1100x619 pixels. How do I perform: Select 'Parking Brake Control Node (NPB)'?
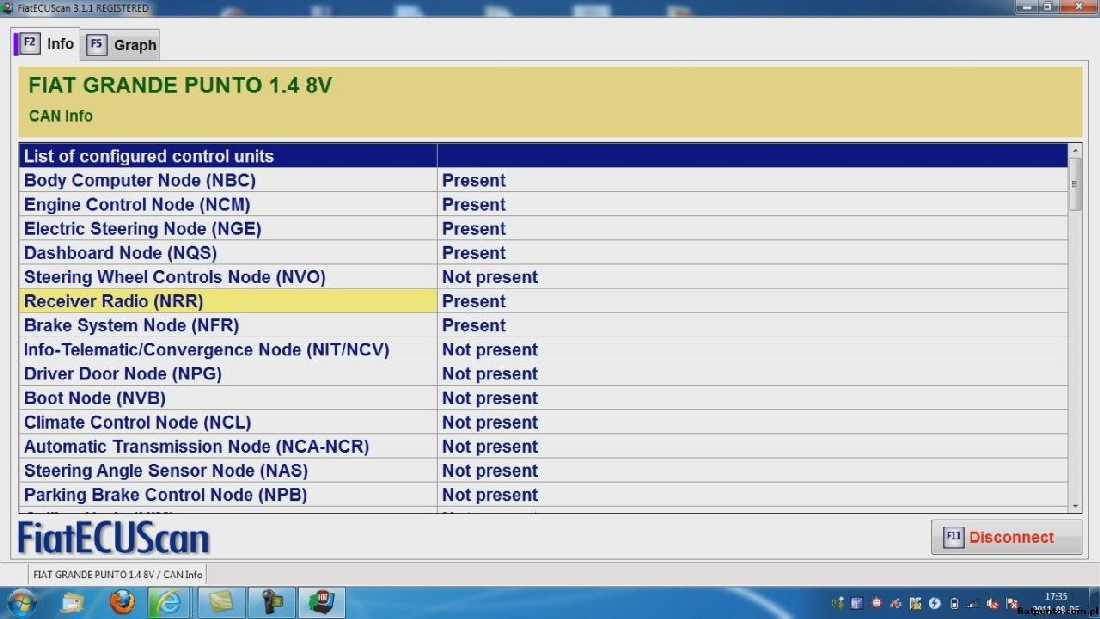click(227, 495)
